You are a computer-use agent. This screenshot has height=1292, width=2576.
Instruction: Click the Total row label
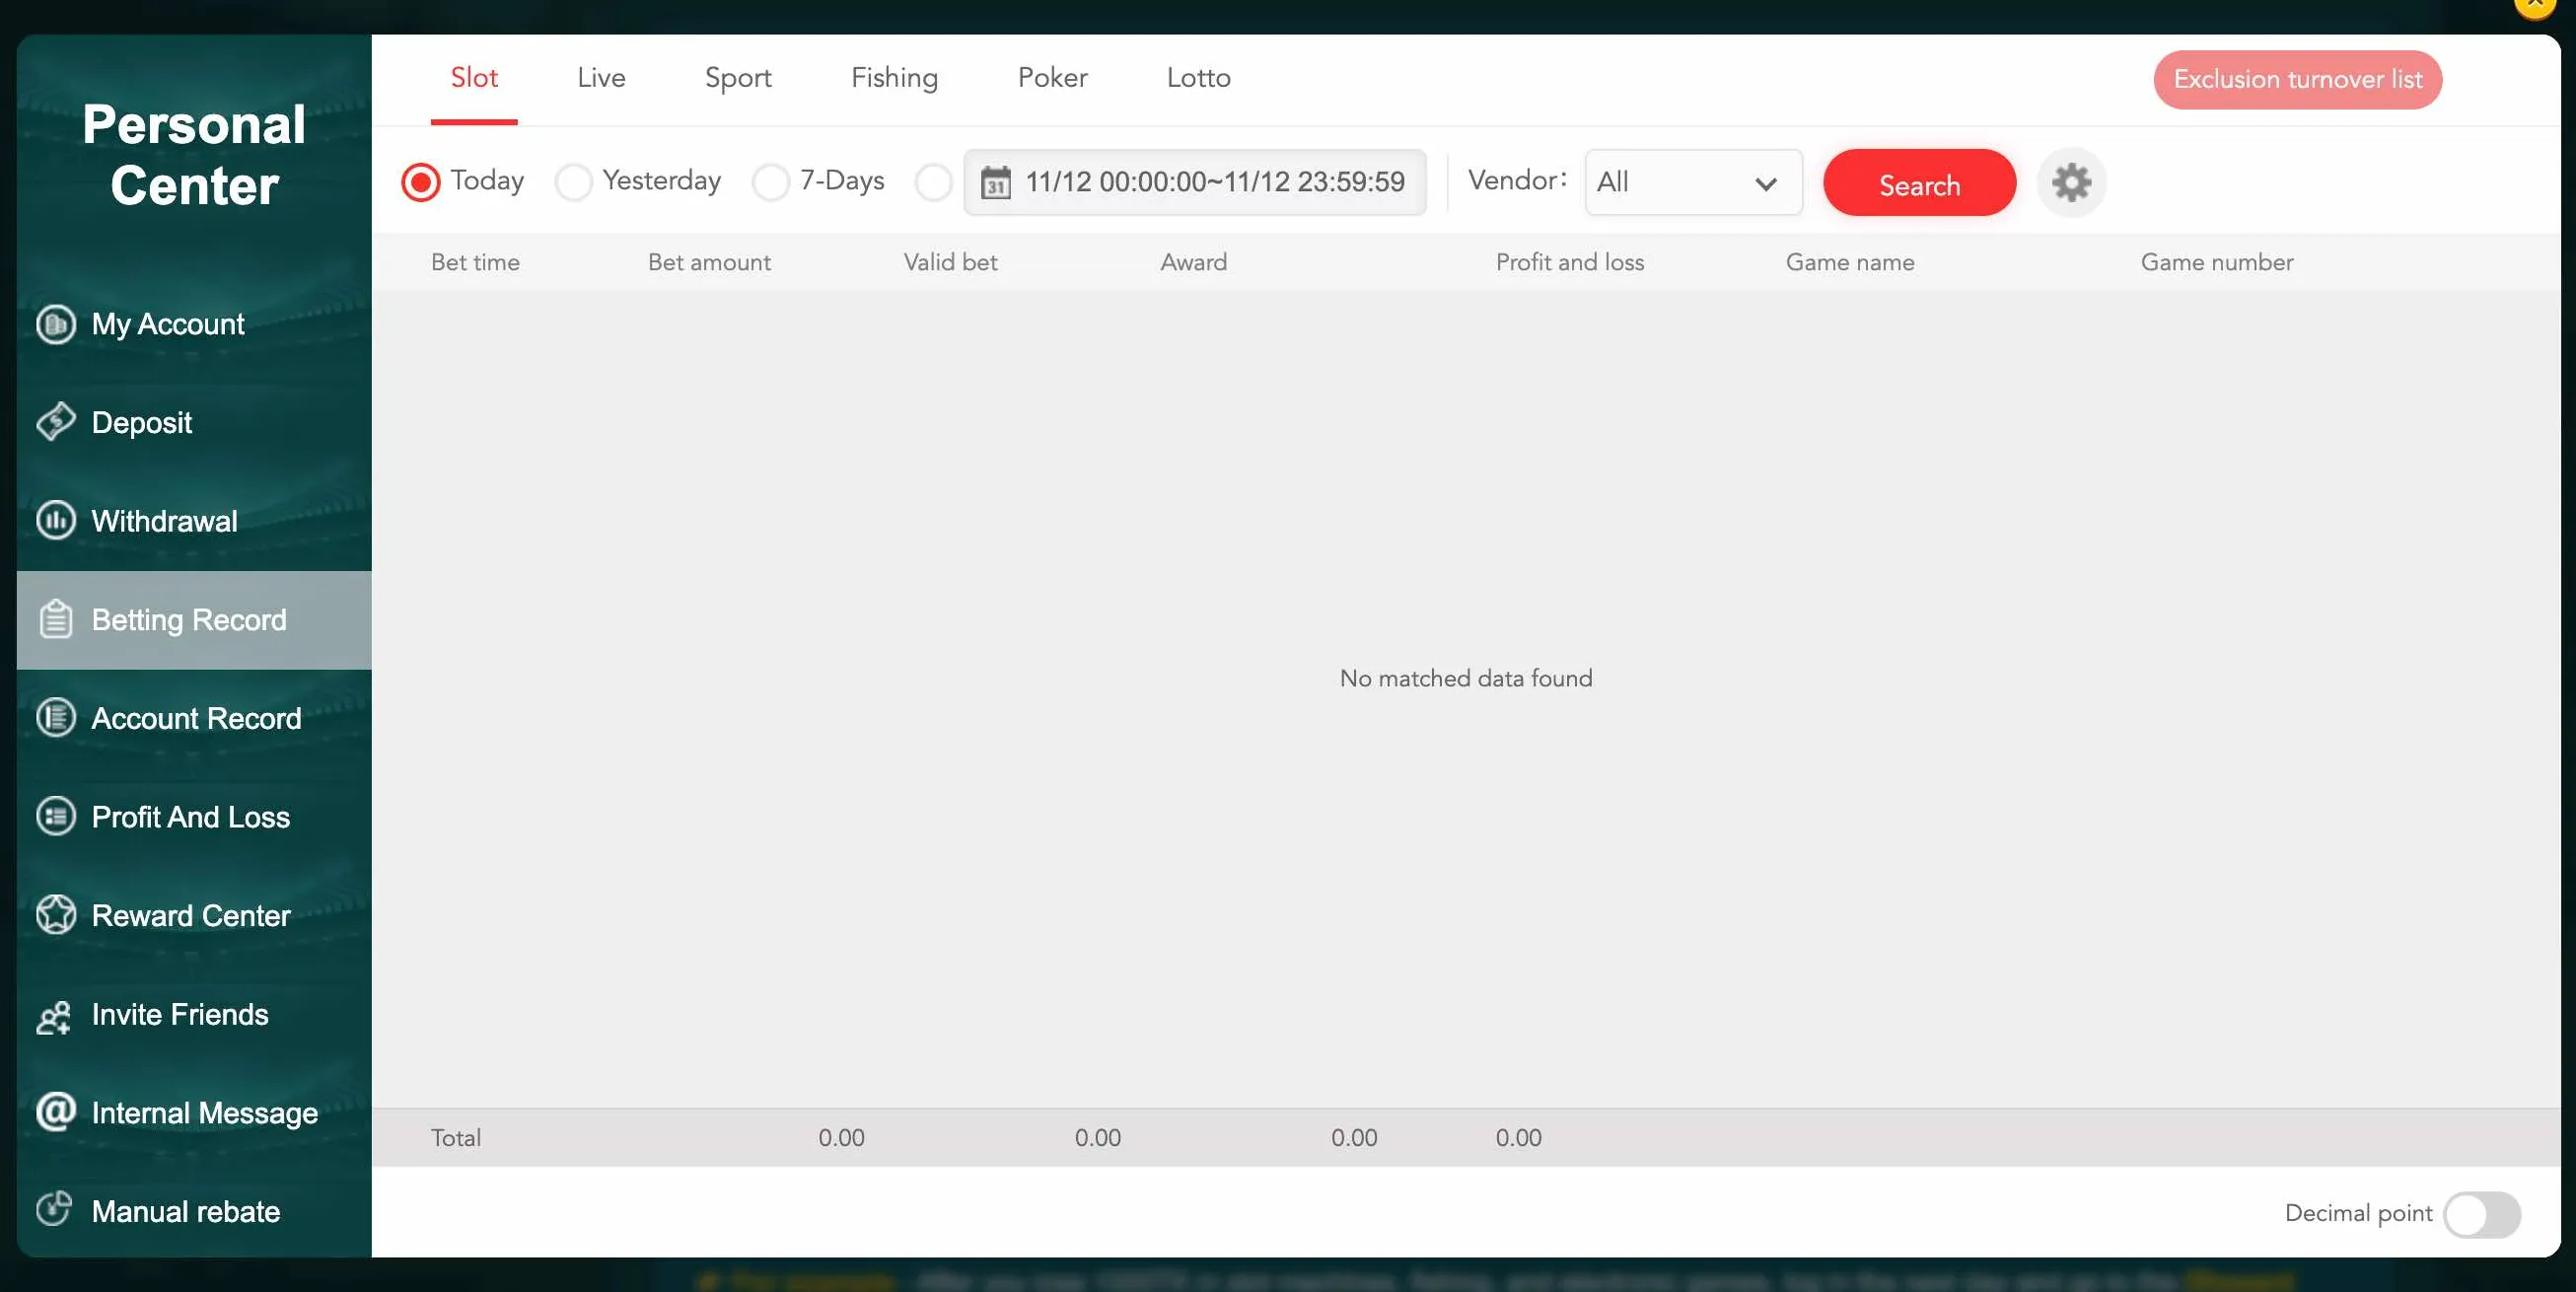tap(456, 1137)
